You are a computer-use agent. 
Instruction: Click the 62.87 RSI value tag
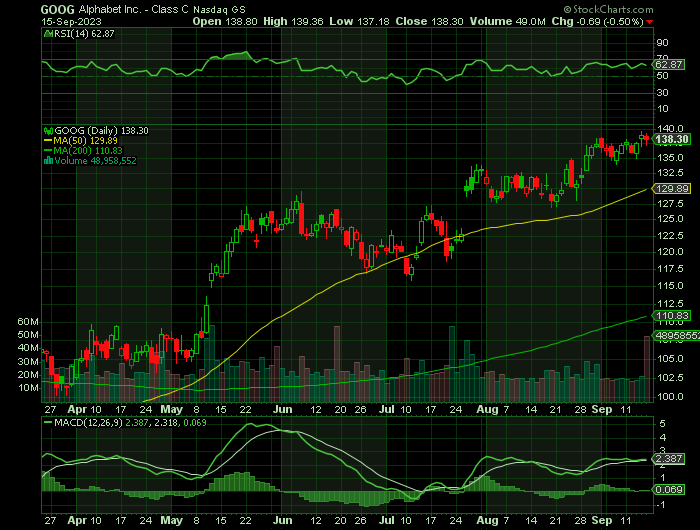point(669,65)
